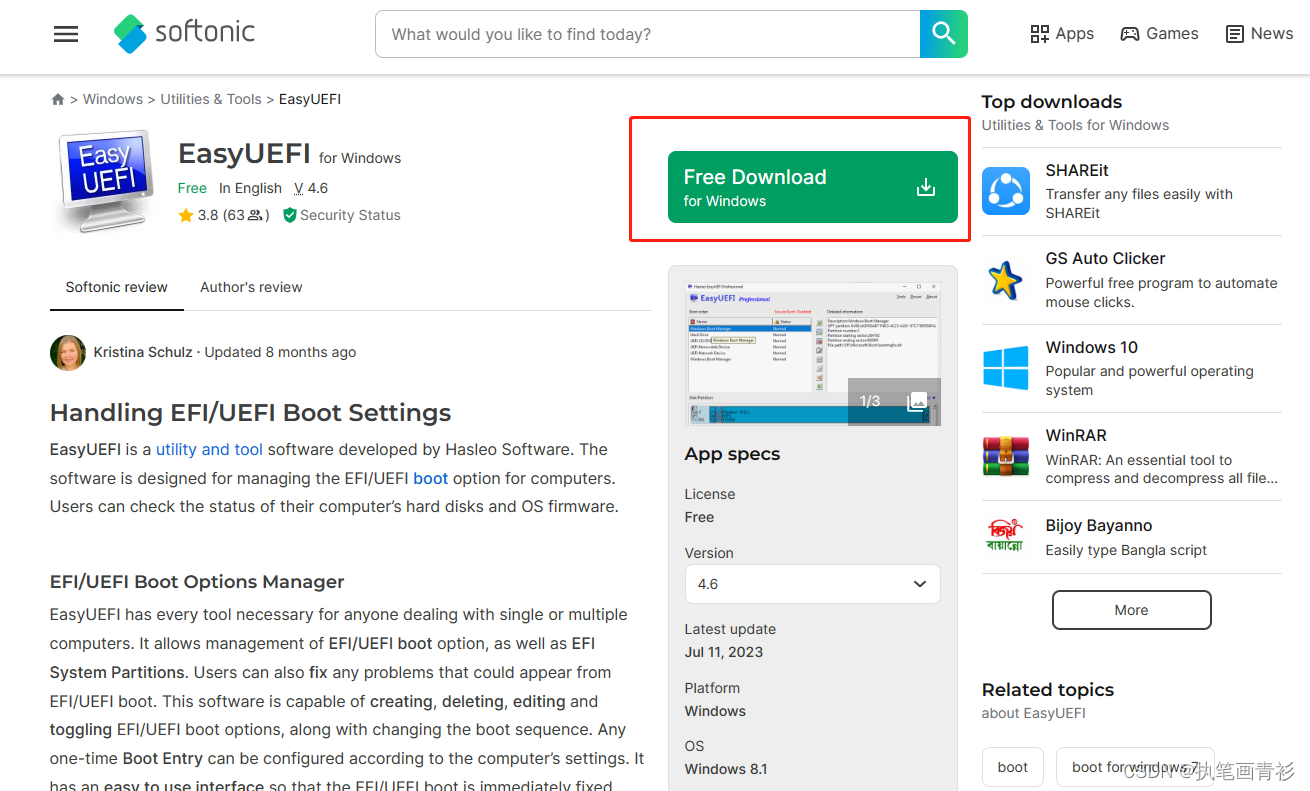Click Handling EFI/UEFI Boot Settings heading

[x=251, y=413]
